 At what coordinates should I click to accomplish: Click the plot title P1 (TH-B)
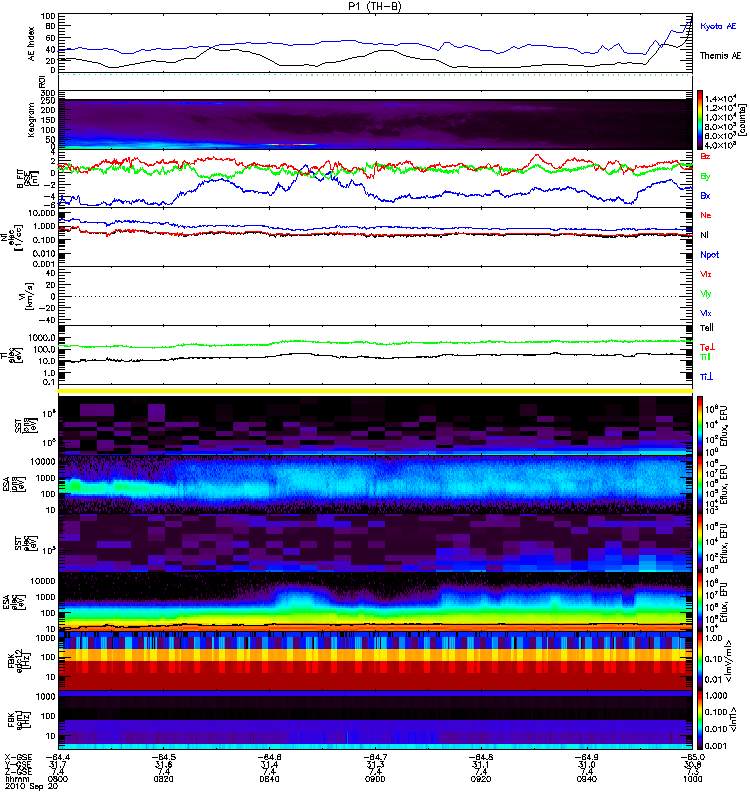click(x=375, y=6)
